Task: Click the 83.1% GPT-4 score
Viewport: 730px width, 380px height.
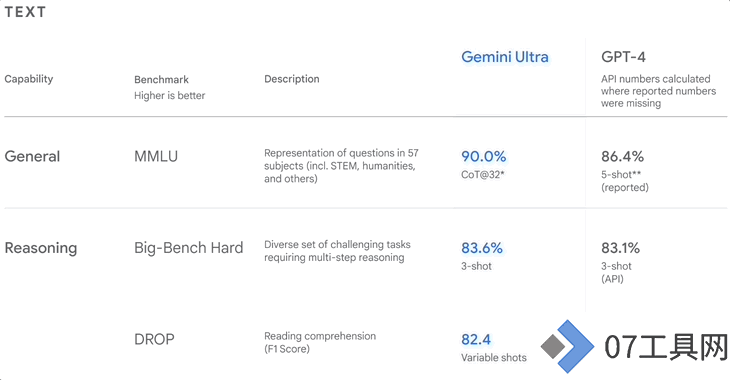Action: 620,248
